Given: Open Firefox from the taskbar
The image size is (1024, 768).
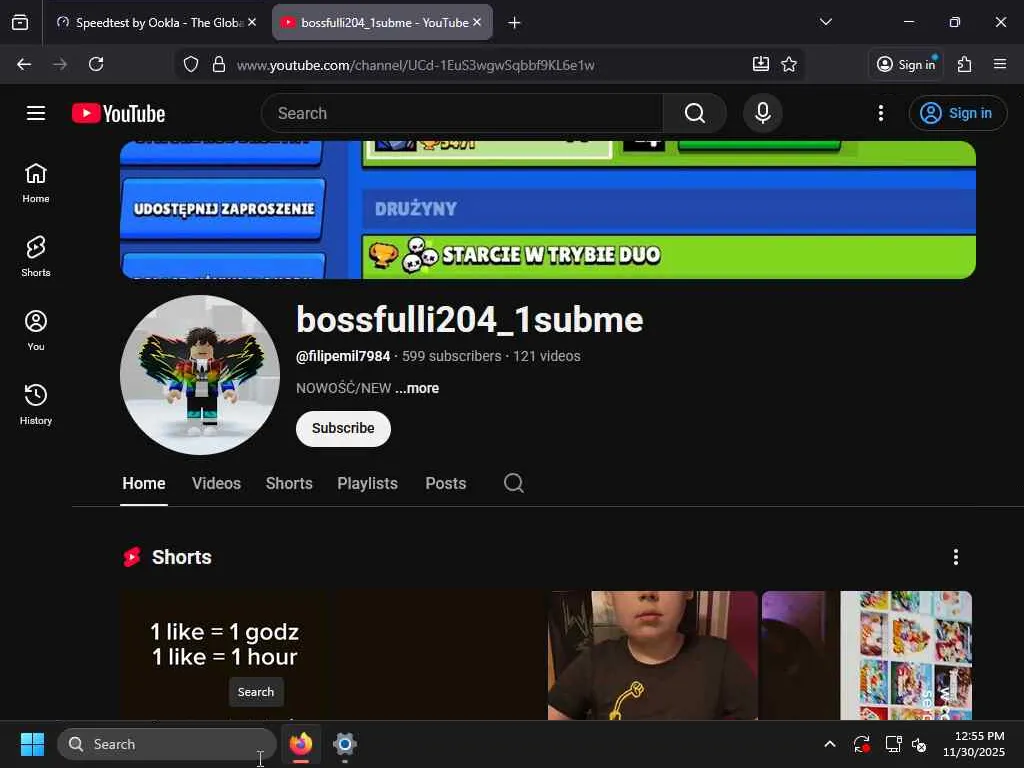Looking at the screenshot, I should coord(300,744).
